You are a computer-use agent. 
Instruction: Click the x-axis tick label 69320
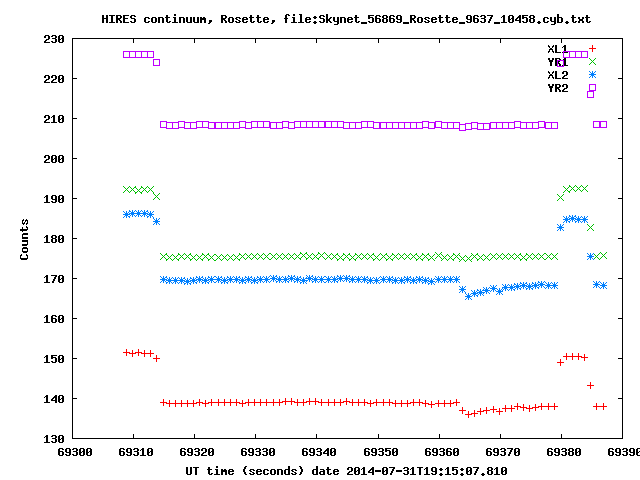coord(197,452)
